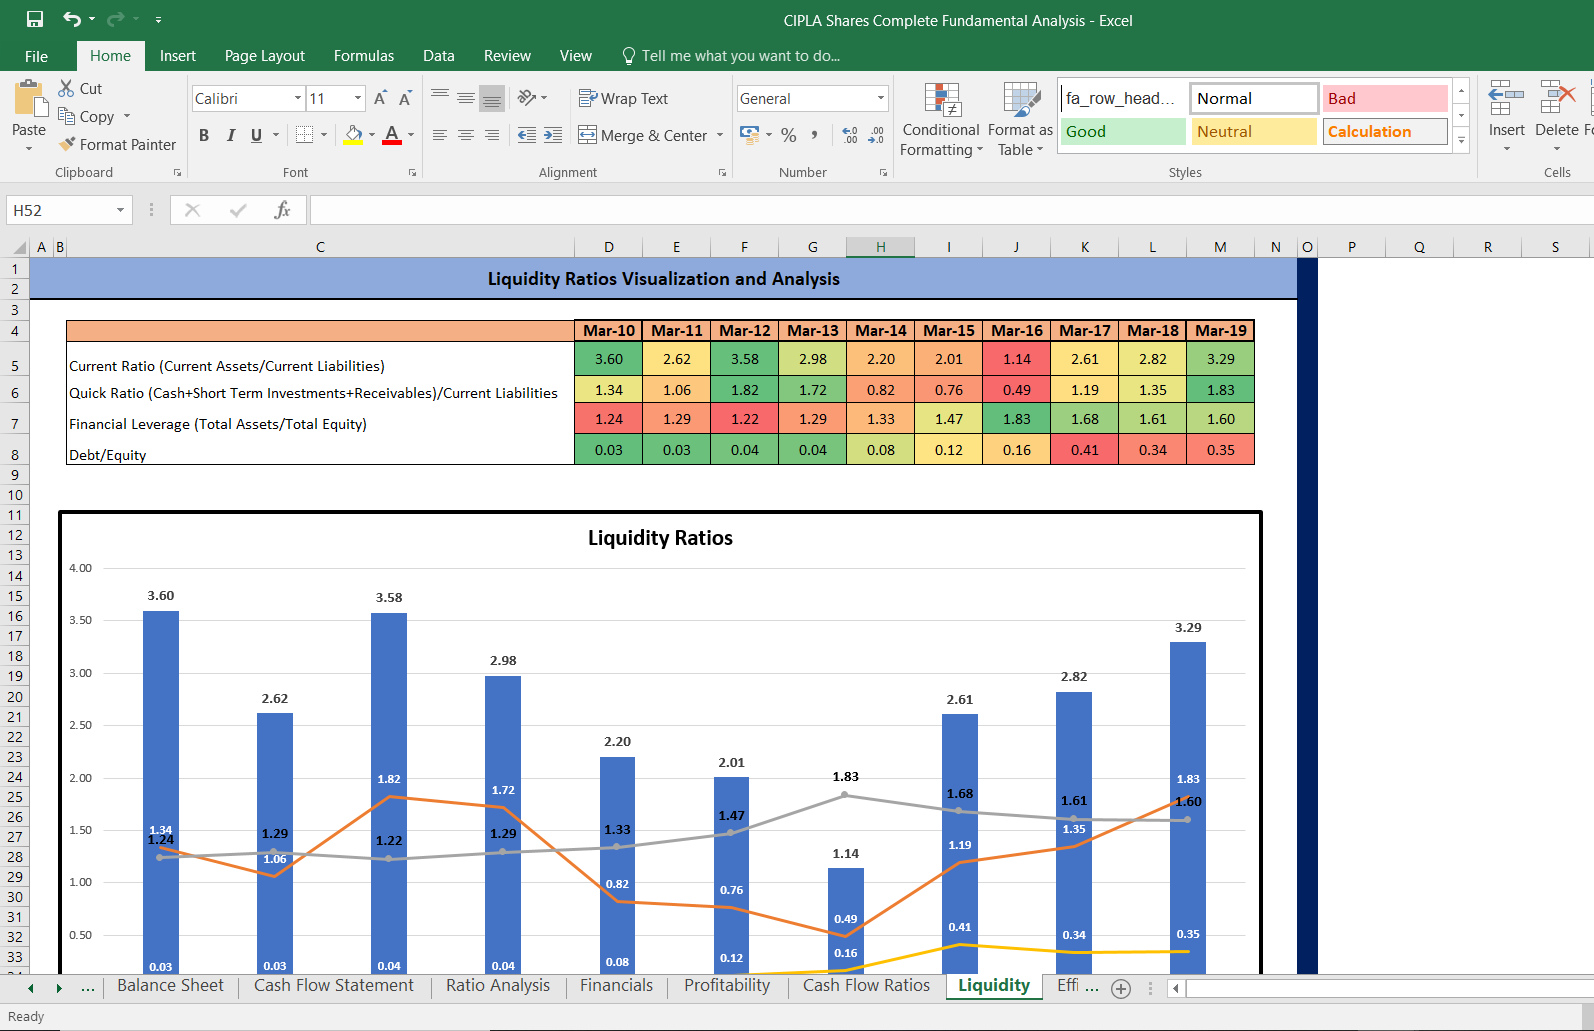Screen dimensions: 1594x1031
Task: Customize the Quick Access Toolbar dropdown
Action: [x=158, y=20]
